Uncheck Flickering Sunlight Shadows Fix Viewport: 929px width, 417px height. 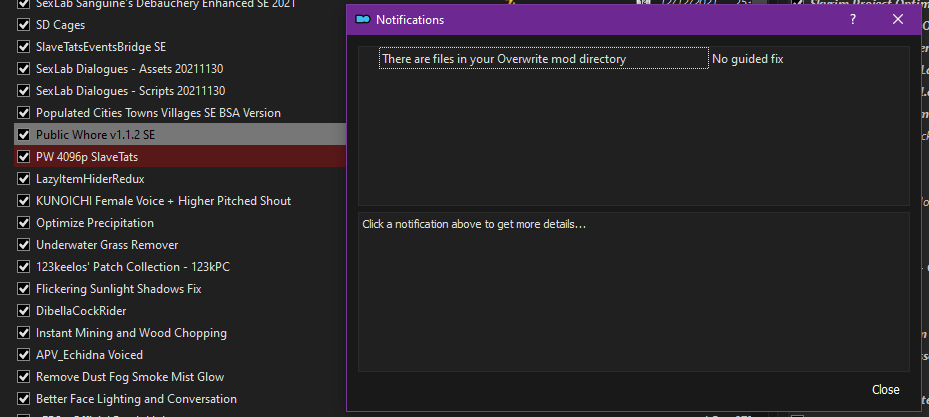pos(24,289)
